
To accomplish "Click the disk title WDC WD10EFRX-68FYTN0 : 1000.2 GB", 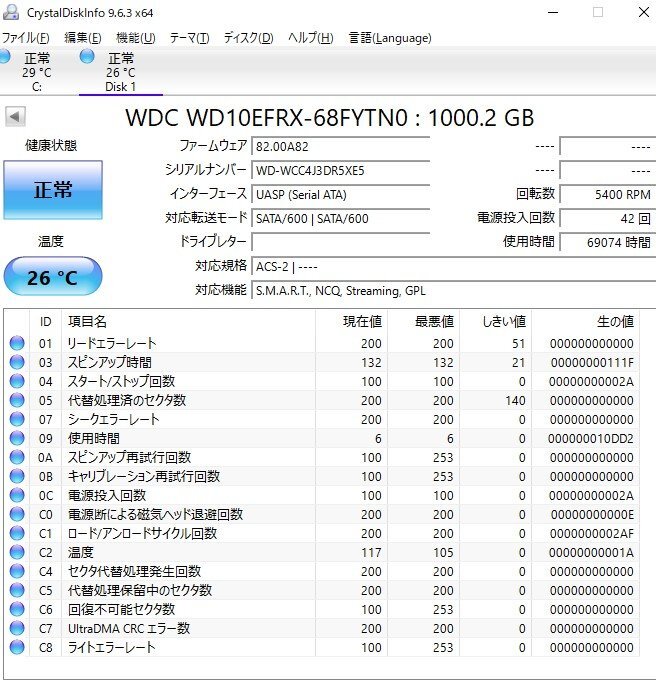I will [330, 117].
